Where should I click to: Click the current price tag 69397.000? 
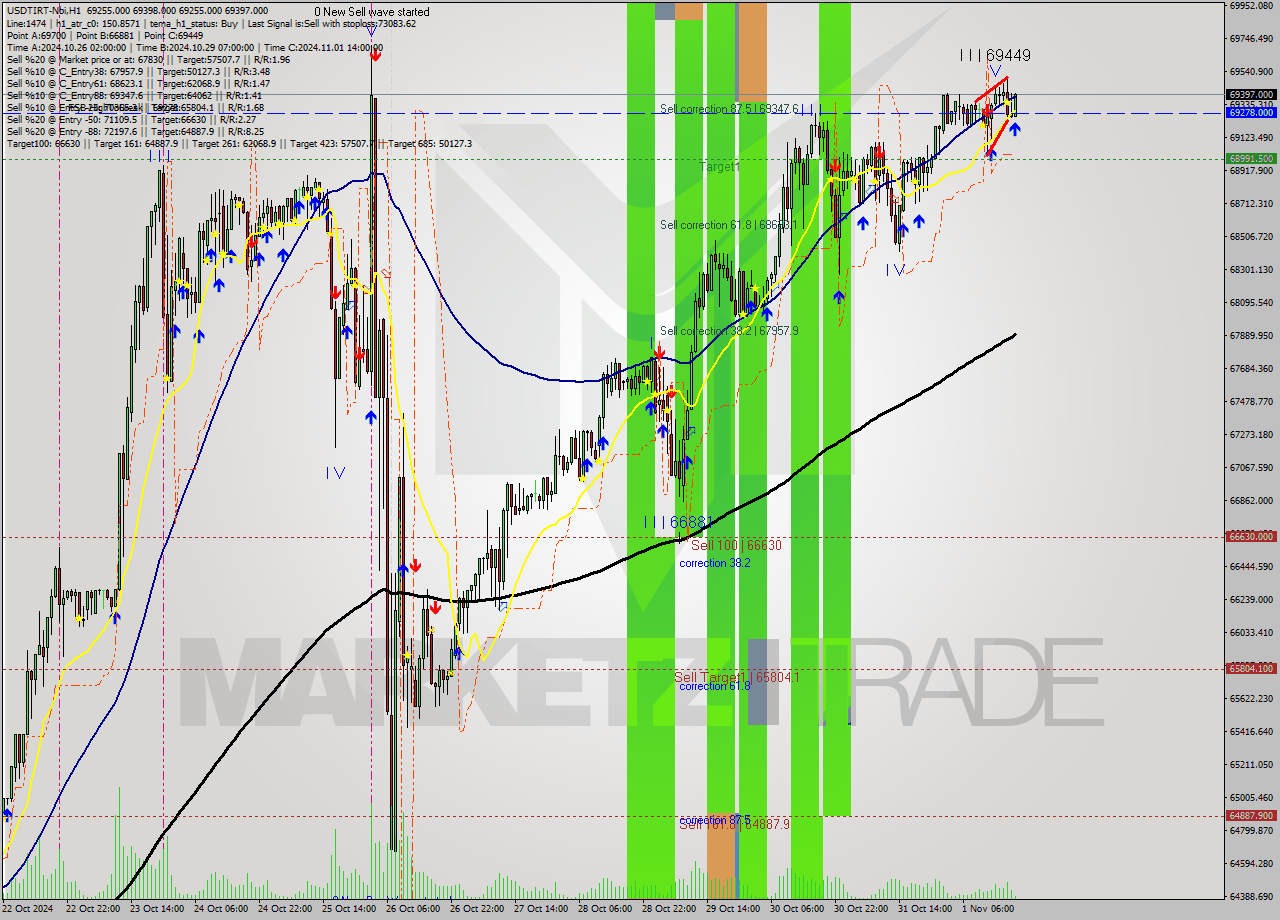click(1251, 94)
